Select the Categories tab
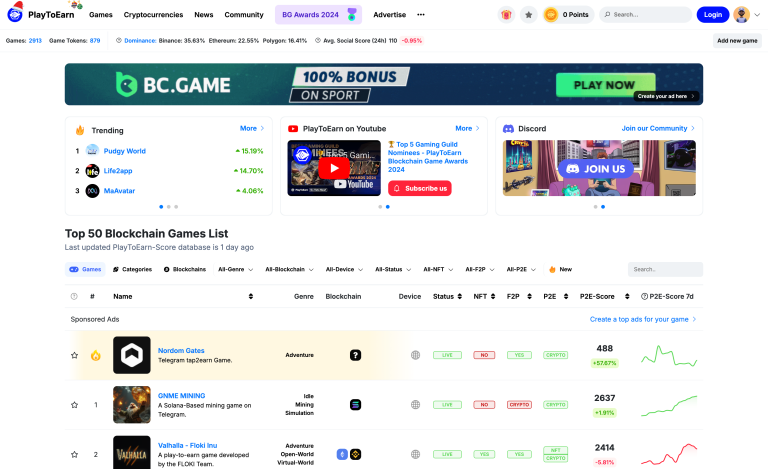The image size is (768, 469). coord(132,269)
